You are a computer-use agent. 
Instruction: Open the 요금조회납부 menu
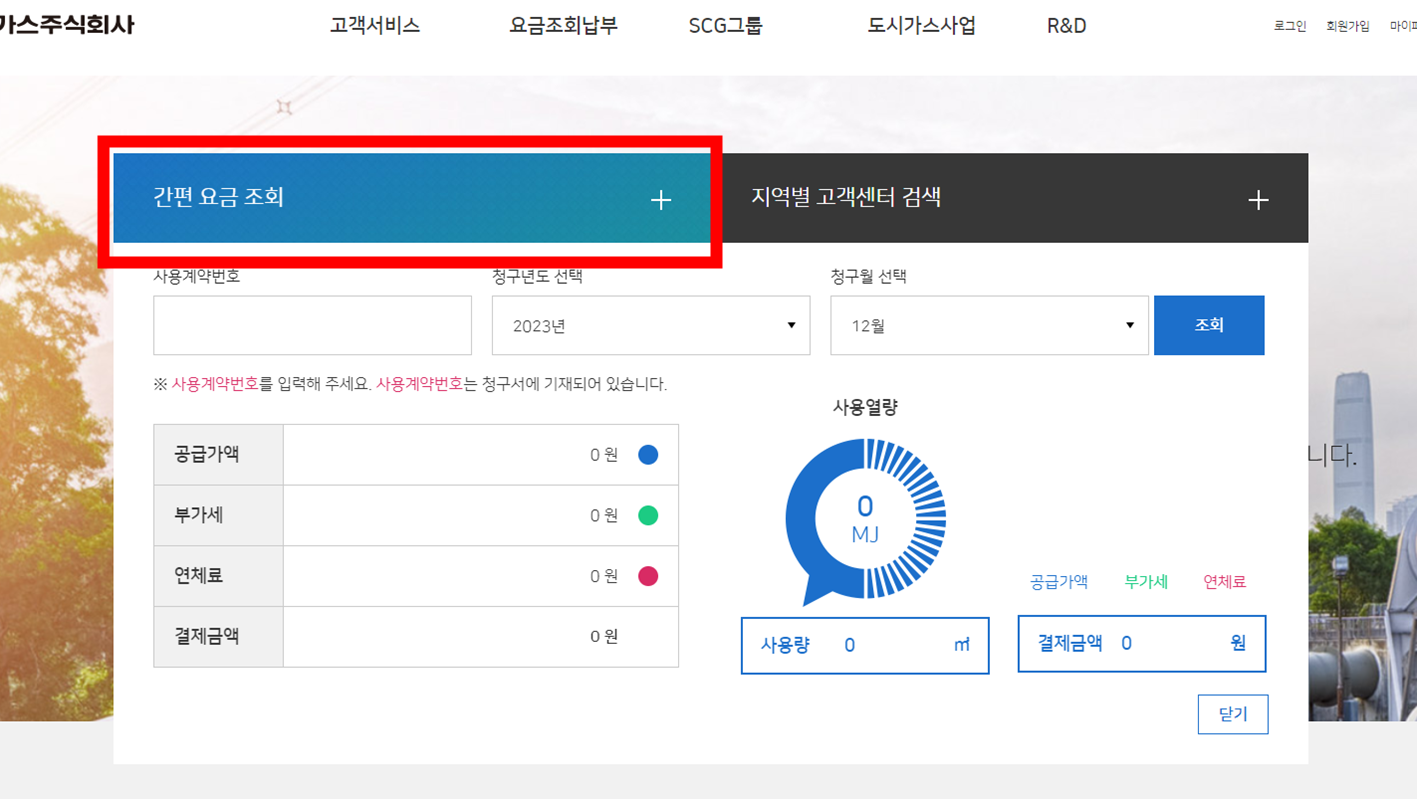[x=563, y=26]
